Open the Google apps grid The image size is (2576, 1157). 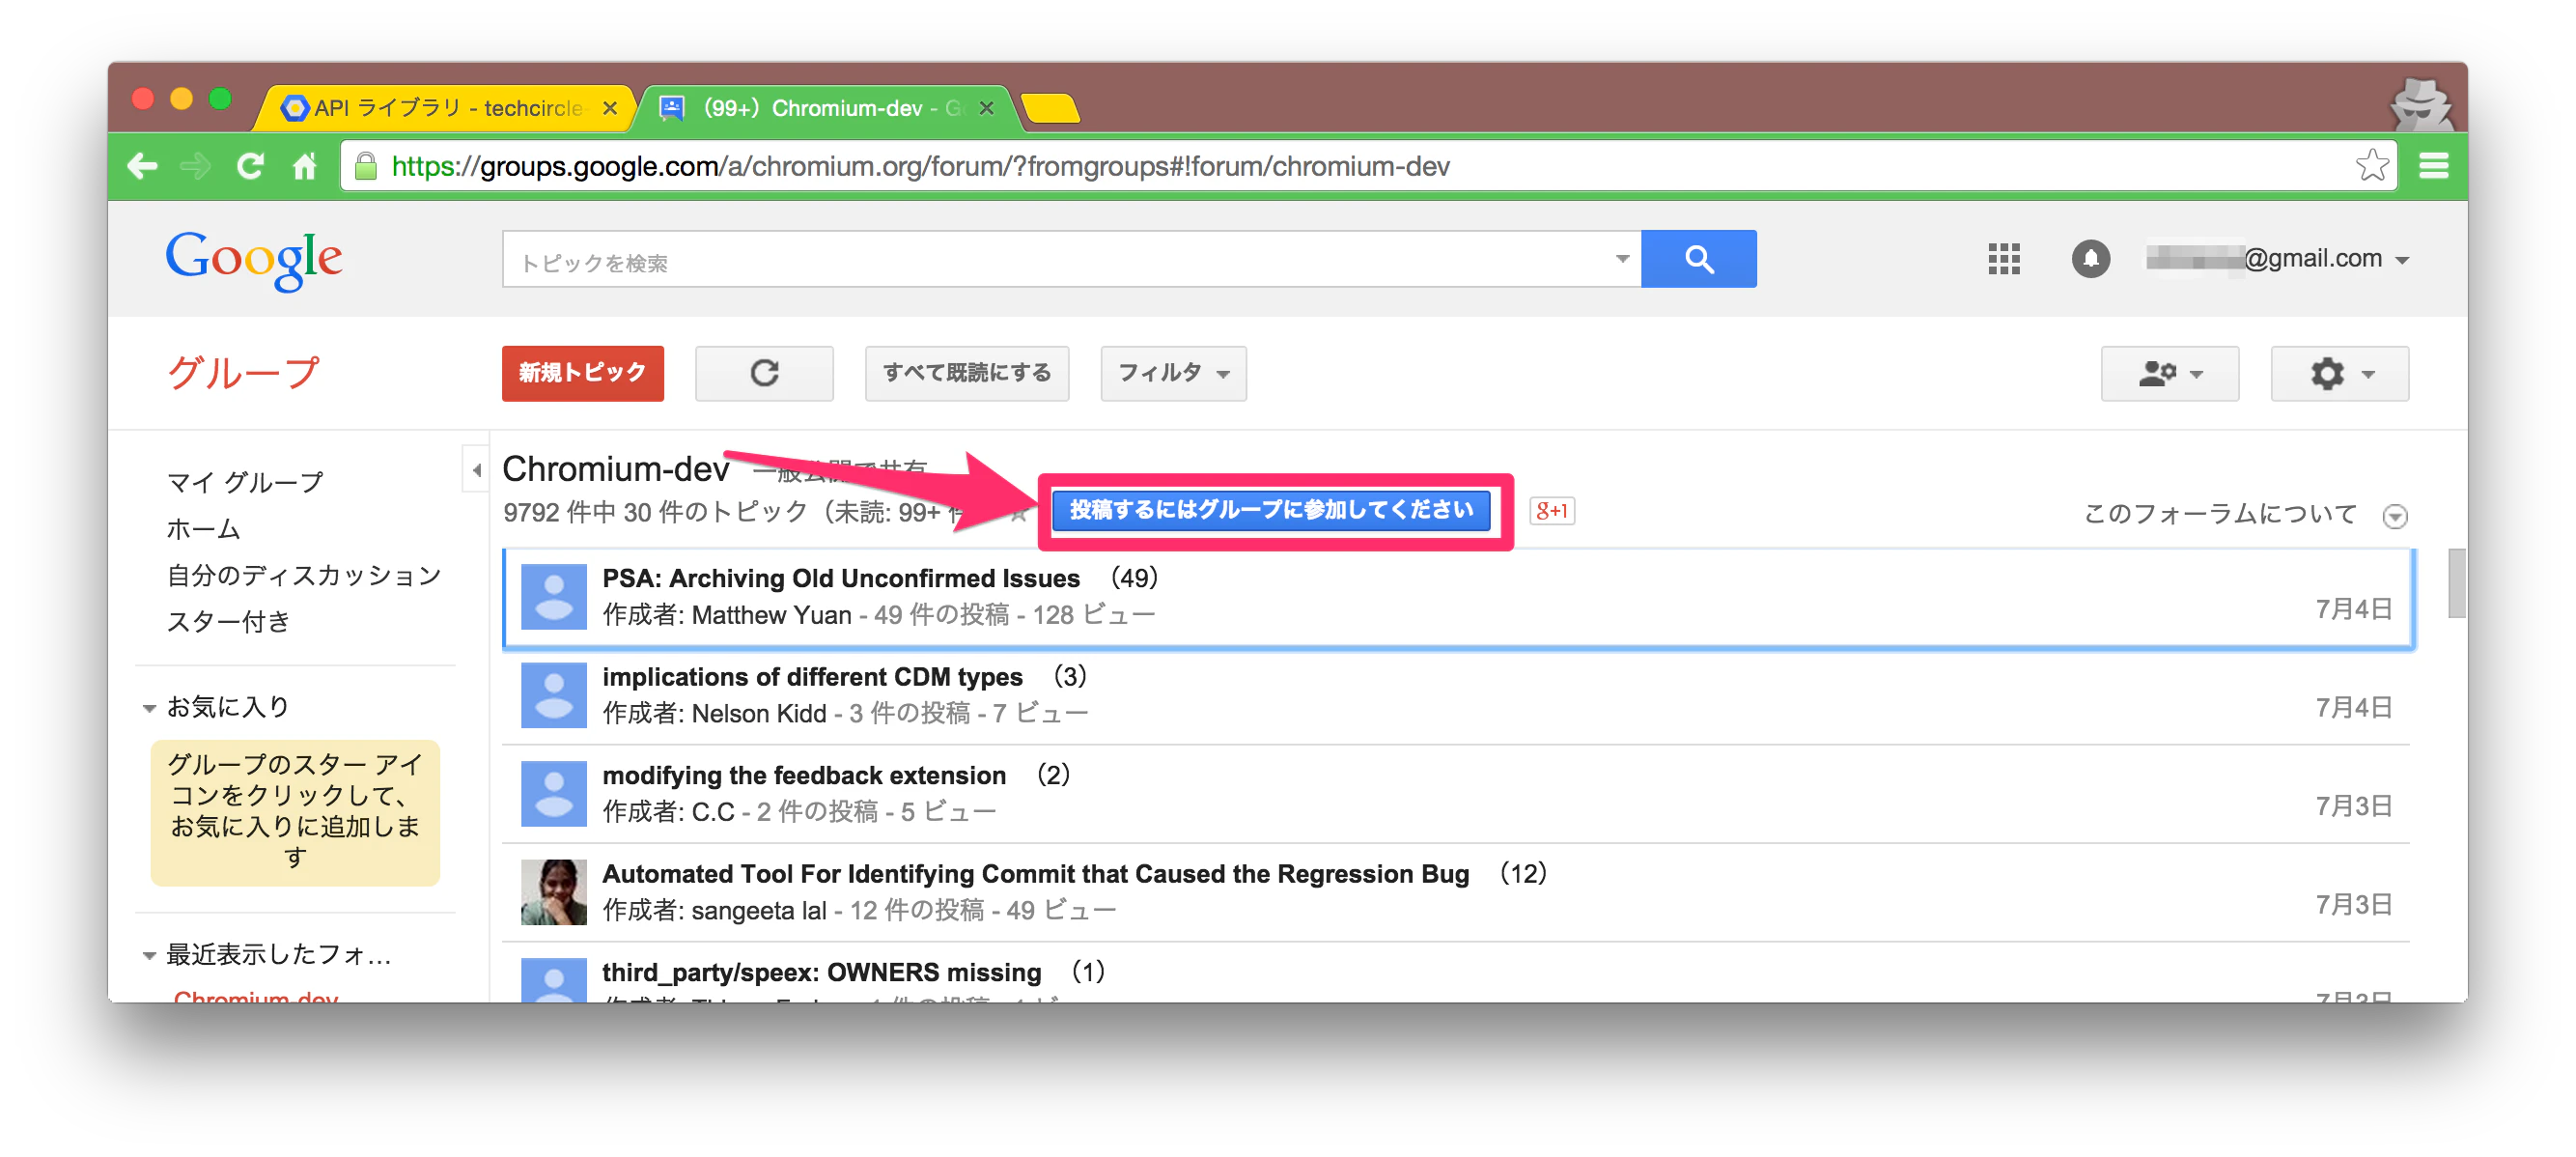point(2003,259)
